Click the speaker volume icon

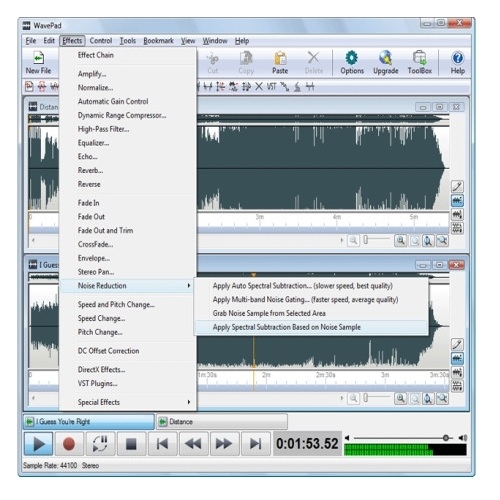click(462, 438)
